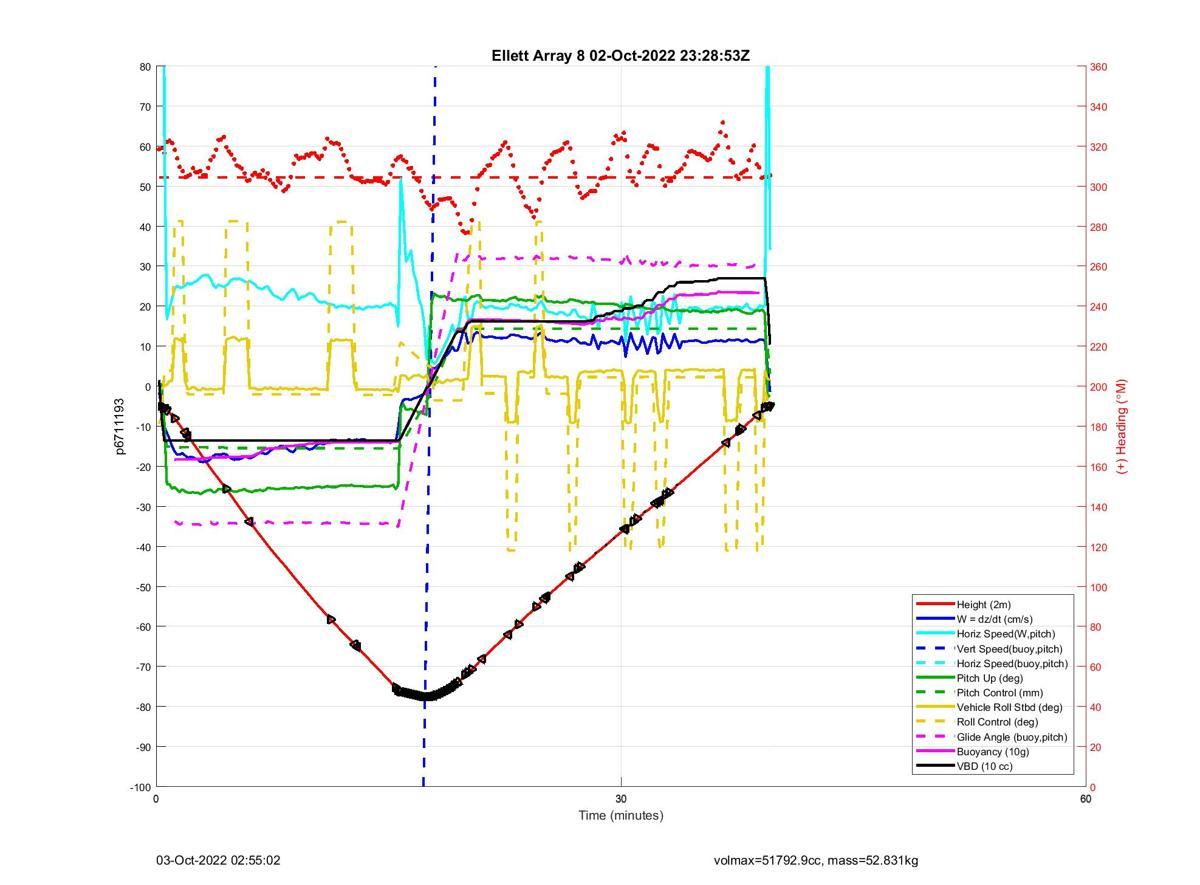Screen dimensions: 1200x885
Task: Select legend entry 'Horiz Speed(buoy,pitch)'
Action: pyautogui.click(x=1012, y=663)
